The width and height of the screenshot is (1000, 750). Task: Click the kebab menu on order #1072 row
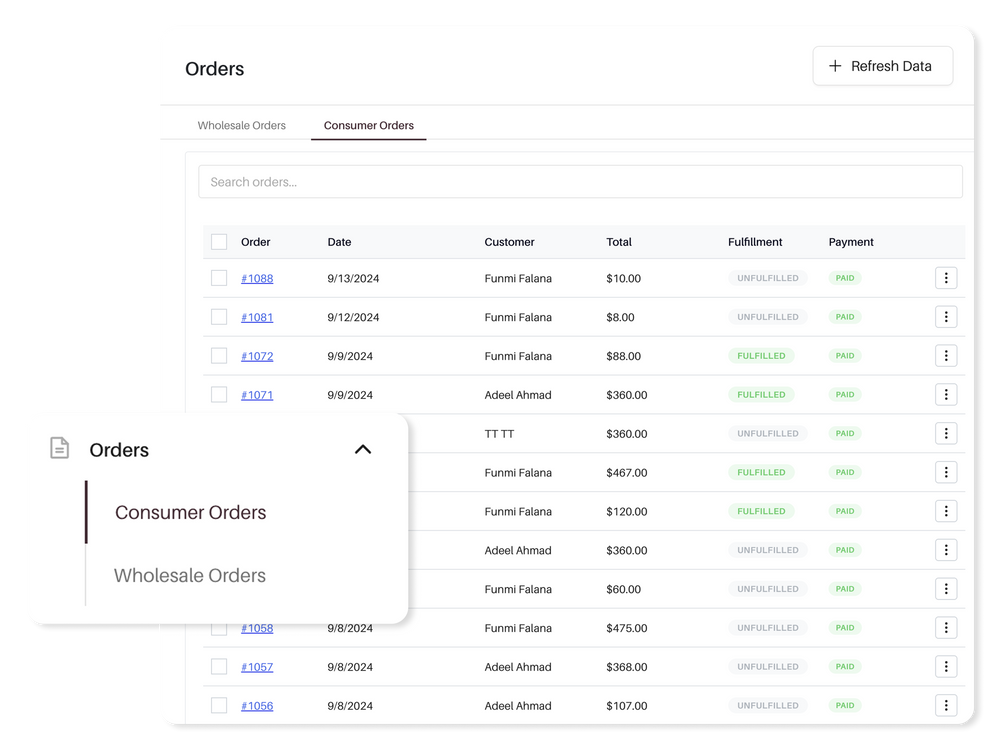945,356
